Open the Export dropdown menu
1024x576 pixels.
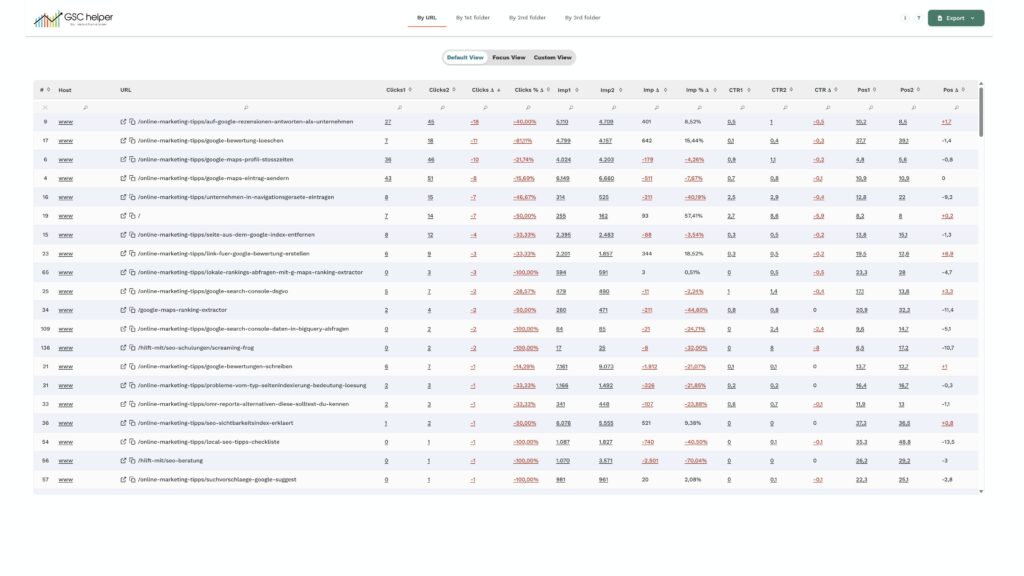[x=955, y=18]
